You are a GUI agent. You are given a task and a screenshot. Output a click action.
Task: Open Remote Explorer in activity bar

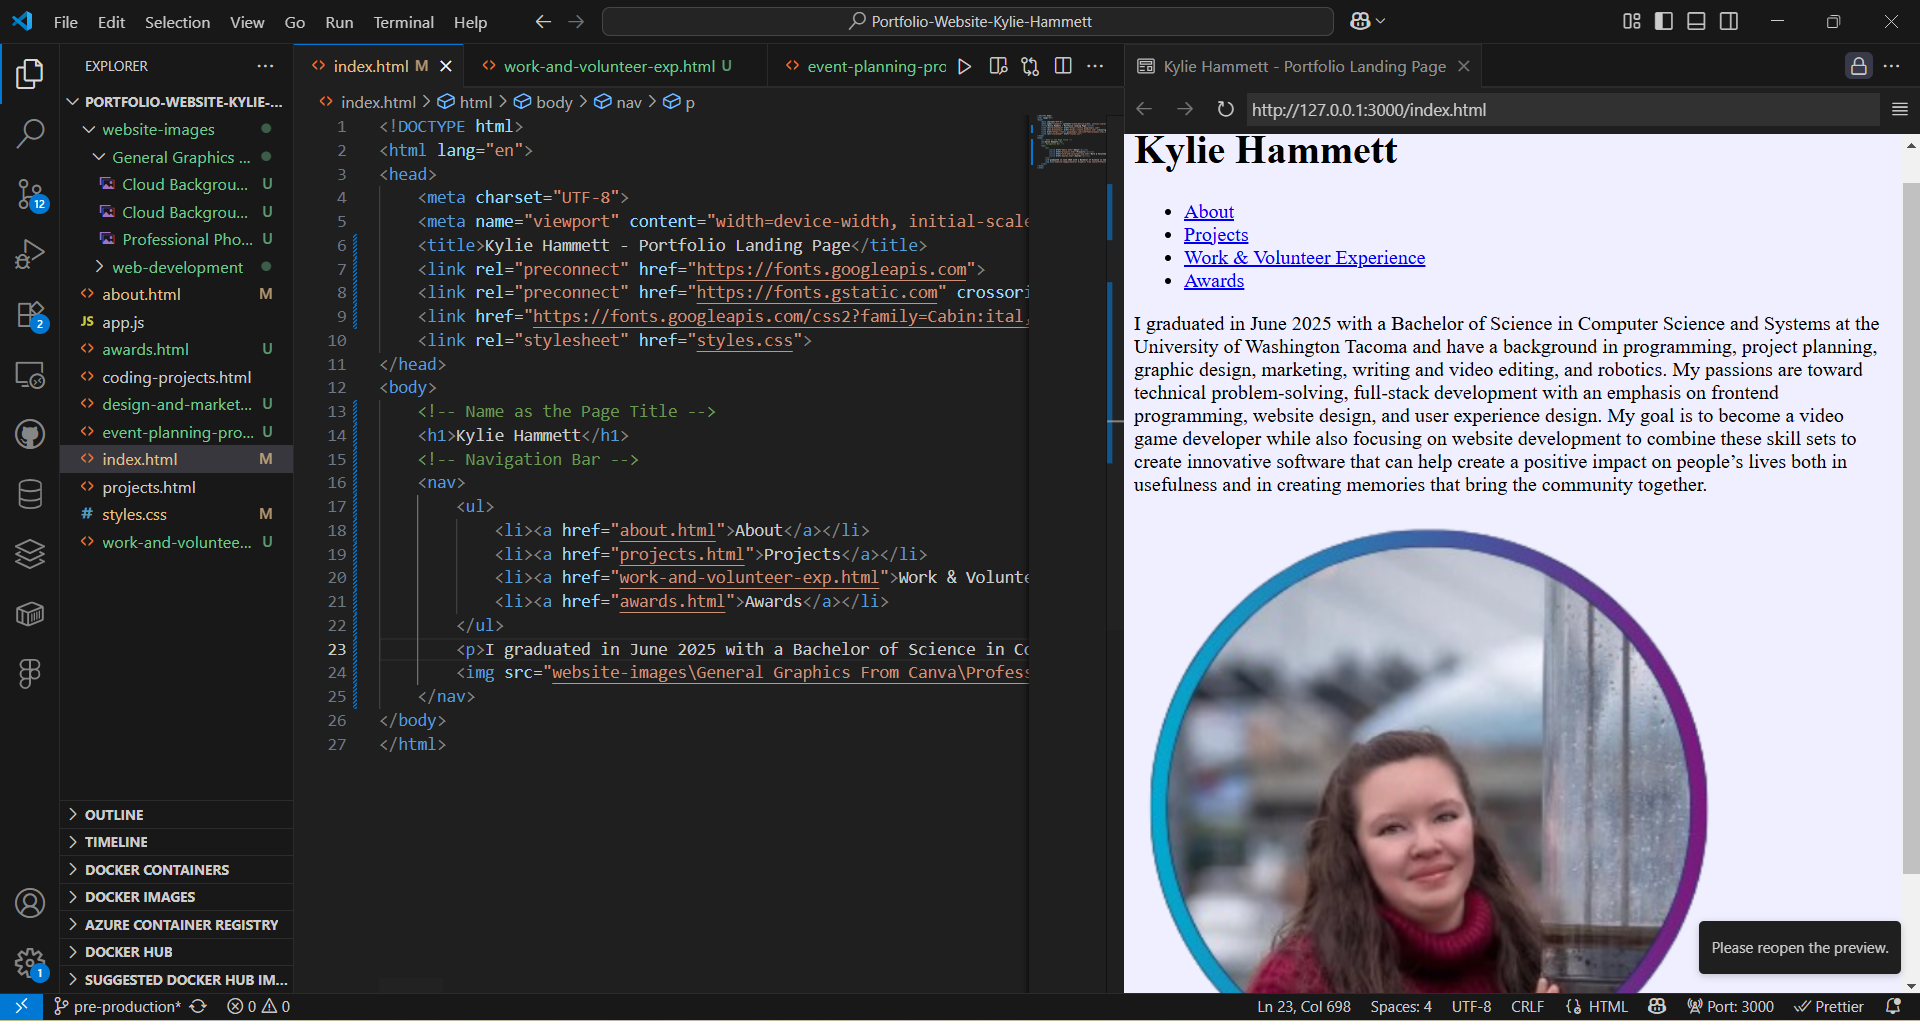coord(30,375)
